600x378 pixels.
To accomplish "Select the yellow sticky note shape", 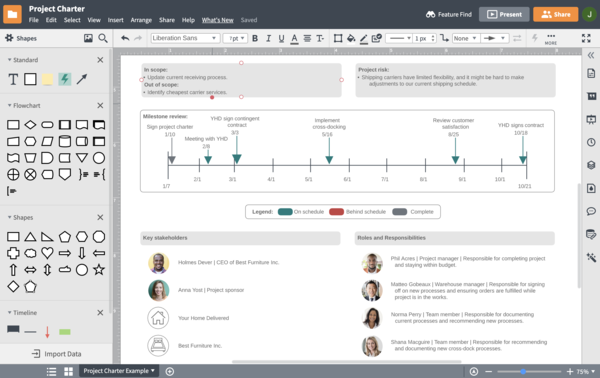I will [x=47, y=79].
